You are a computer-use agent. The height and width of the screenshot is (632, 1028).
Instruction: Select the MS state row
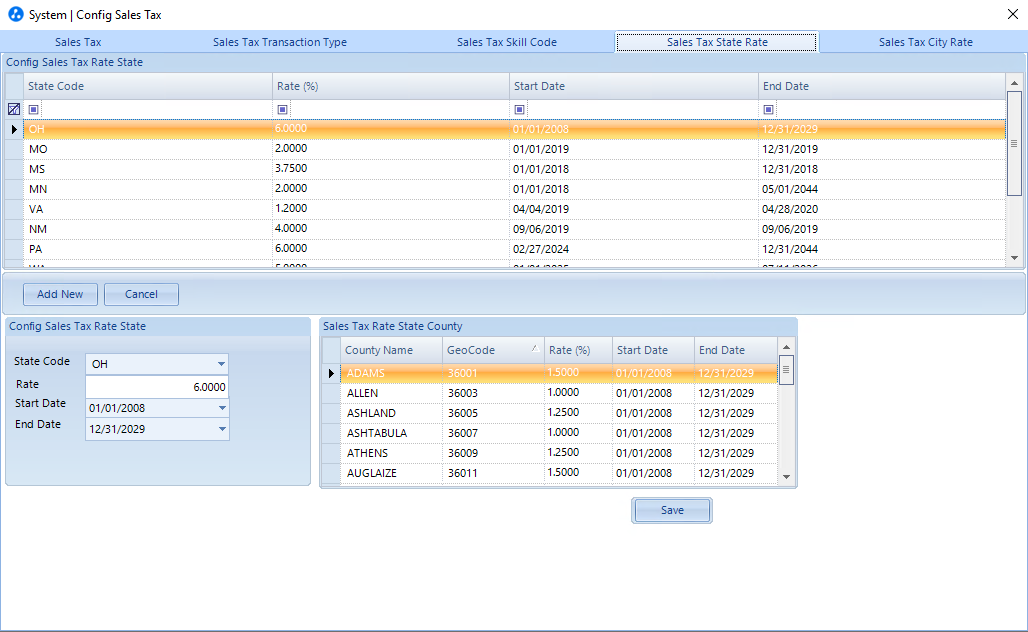[x=515, y=169]
